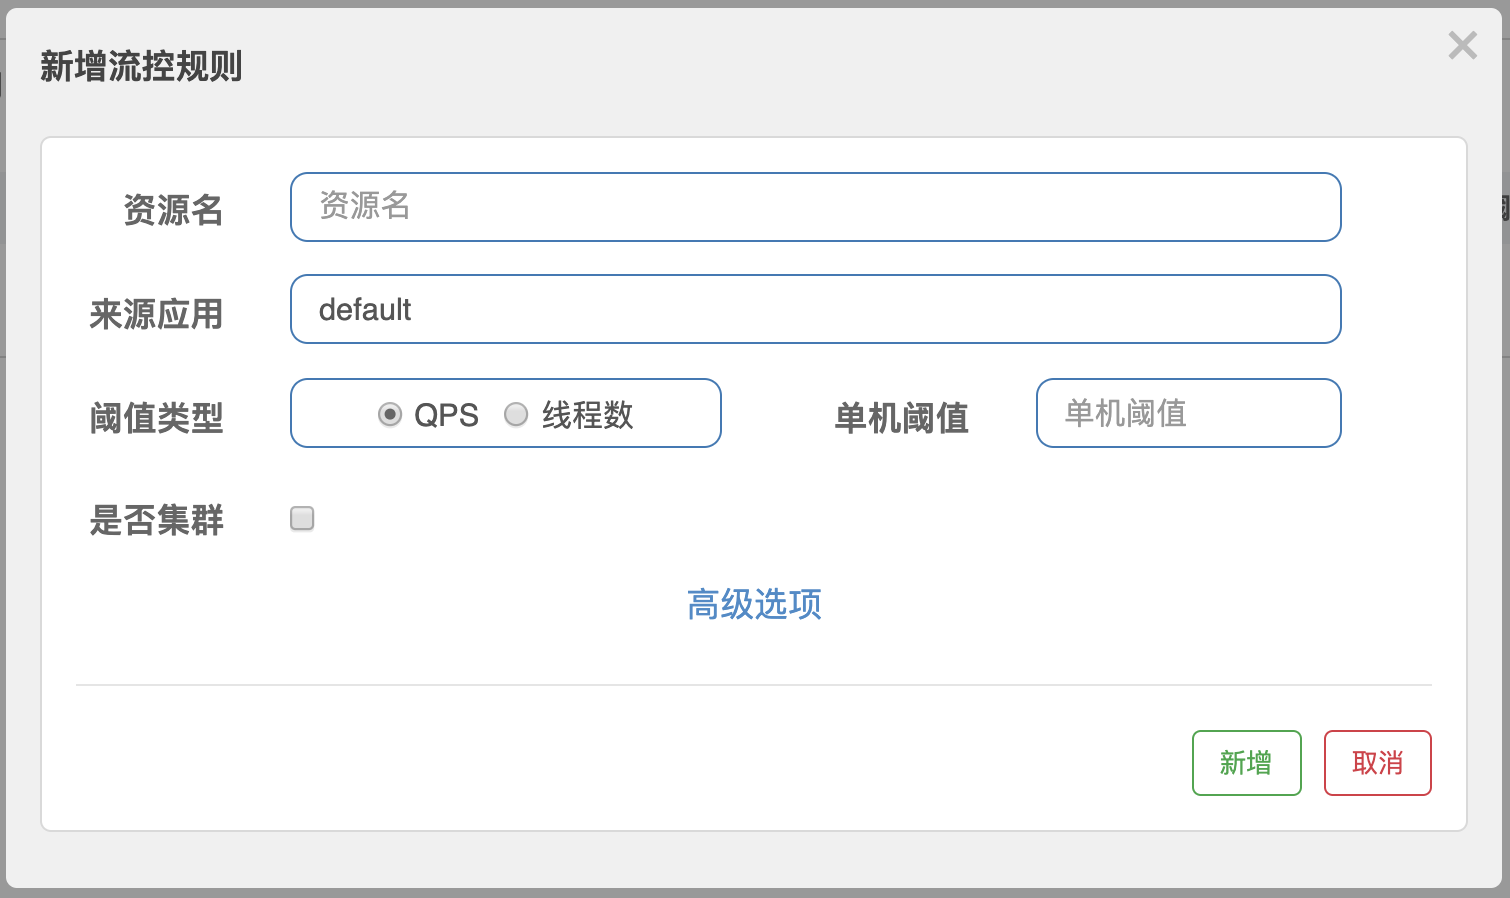Click the red 取消 button
Viewport: 1510px width, 898px height.
[x=1377, y=763]
